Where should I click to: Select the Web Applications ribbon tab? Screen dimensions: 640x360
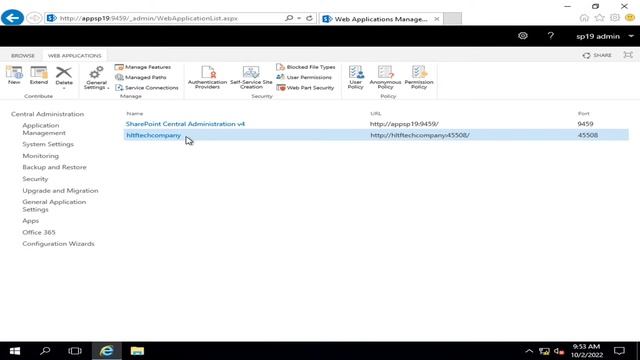pos(75,56)
